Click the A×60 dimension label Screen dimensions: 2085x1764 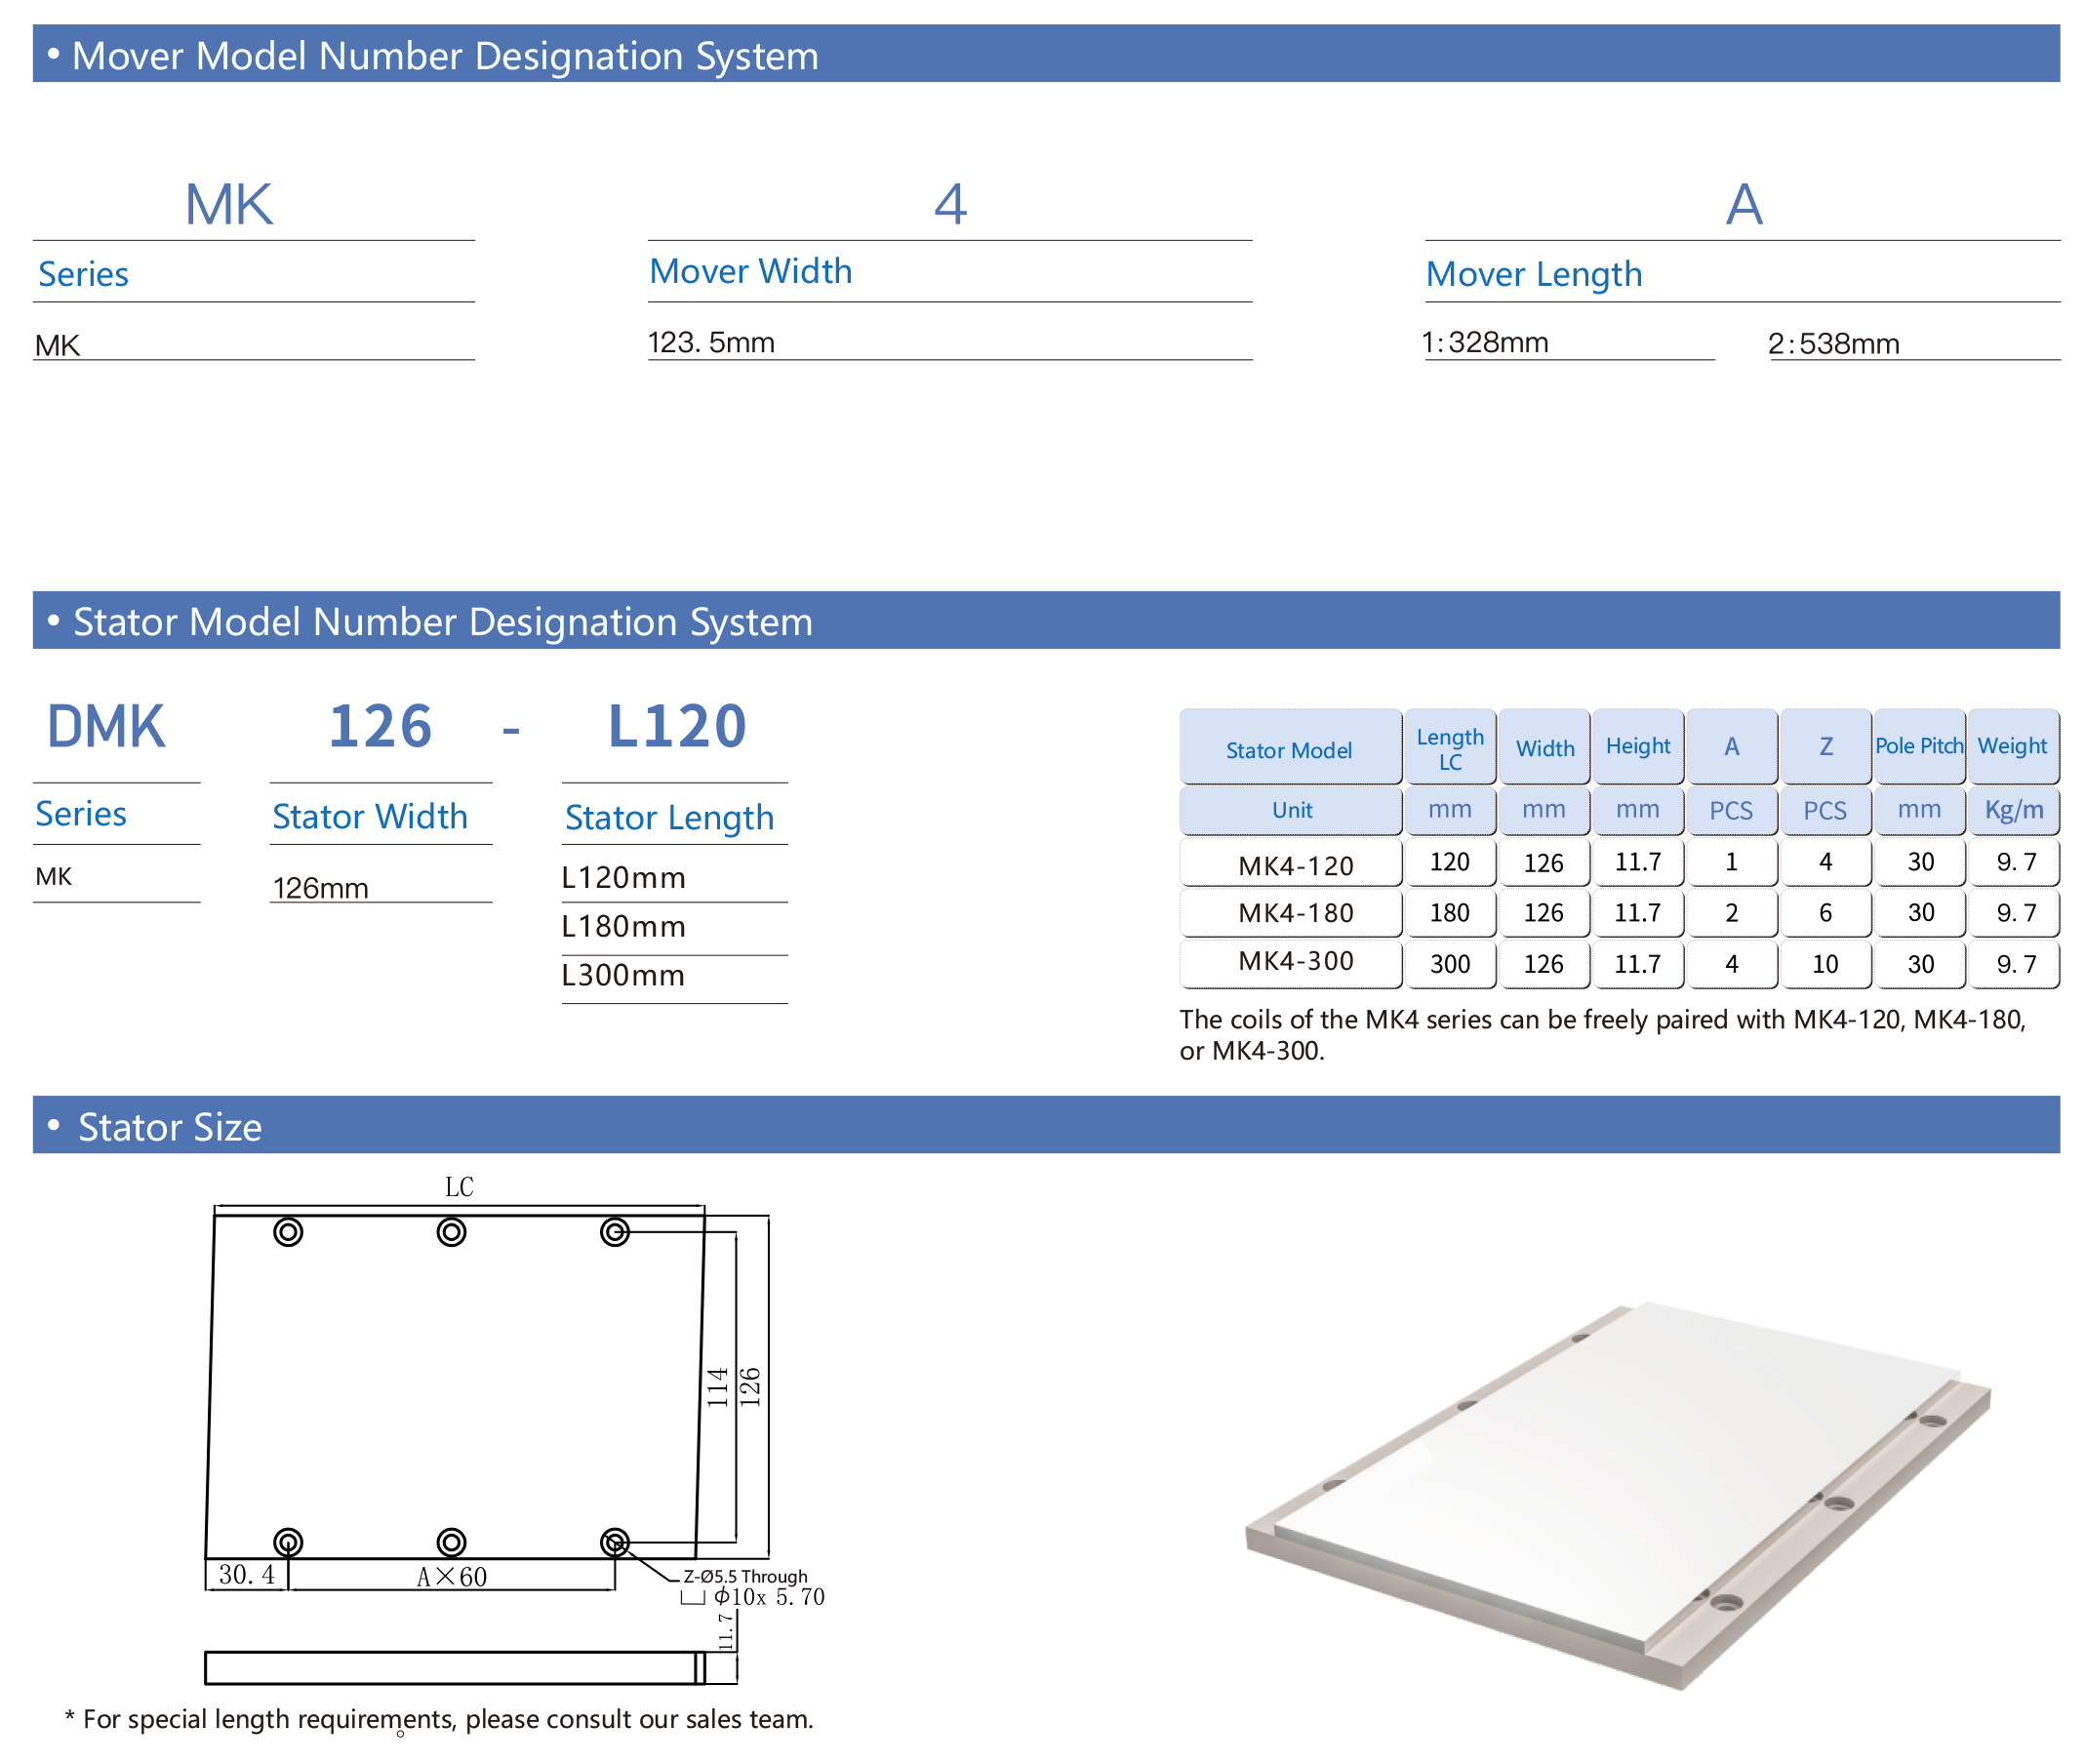click(x=451, y=1577)
